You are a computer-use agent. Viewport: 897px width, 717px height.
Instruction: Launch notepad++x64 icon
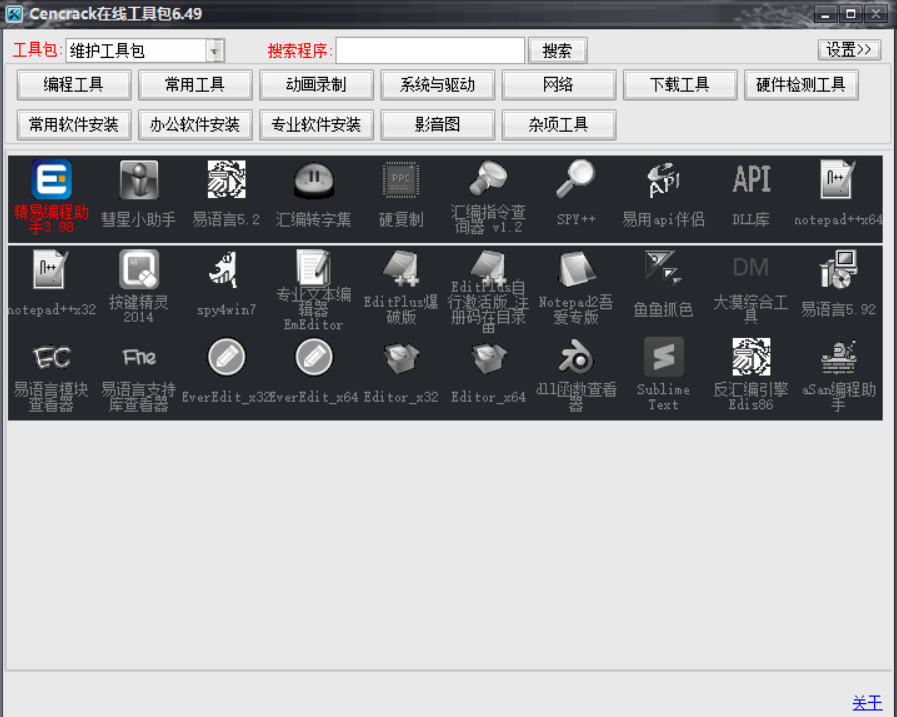838,180
